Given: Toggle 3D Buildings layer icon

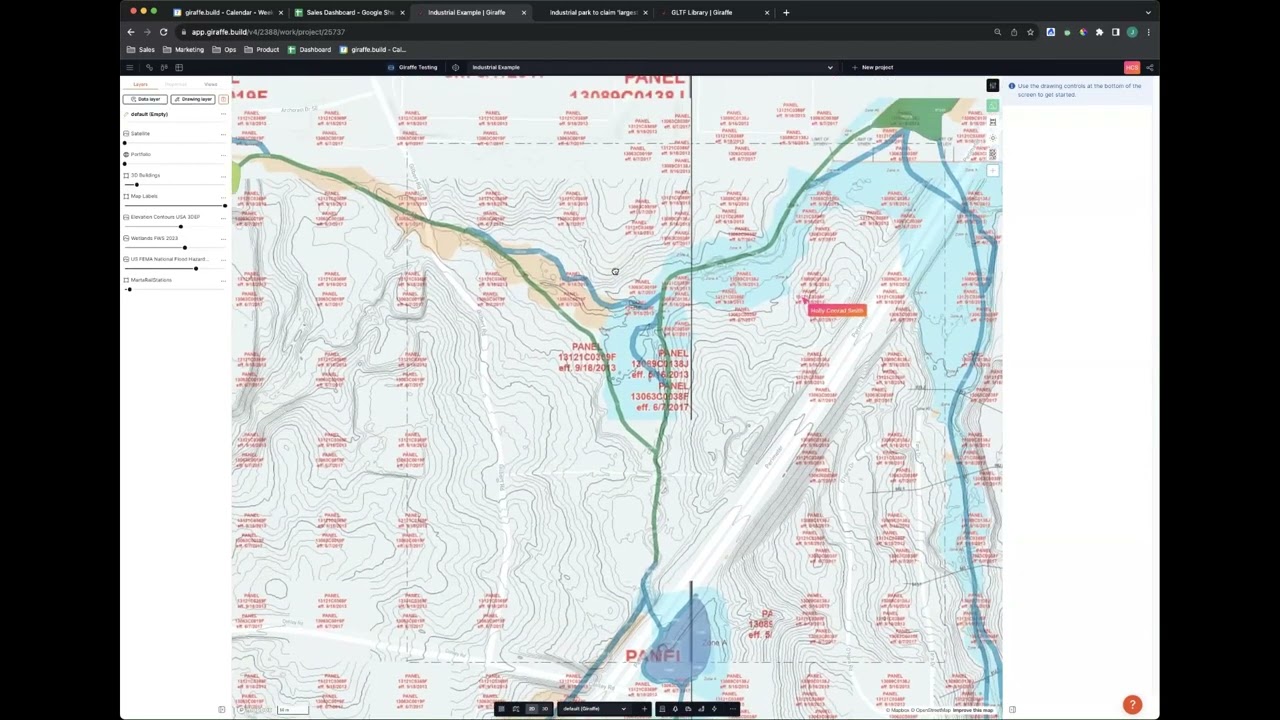Looking at the screenshot, I should click(126, 175).
